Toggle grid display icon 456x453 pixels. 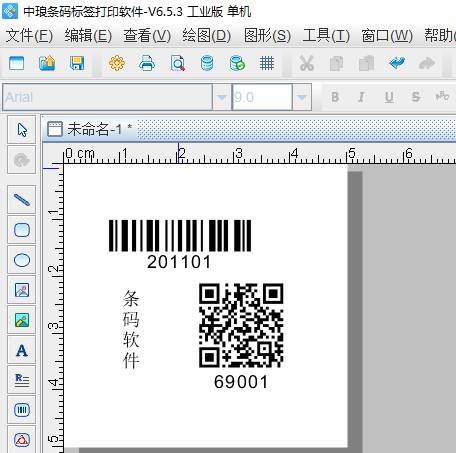pyautogui.click(x=267, y=63)
